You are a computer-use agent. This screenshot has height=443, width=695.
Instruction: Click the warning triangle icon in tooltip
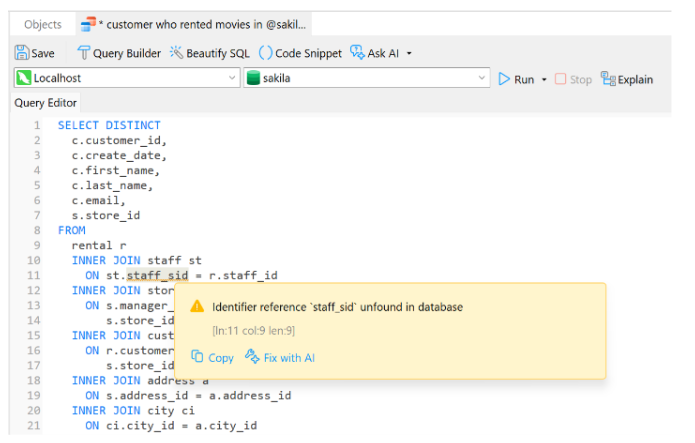click(197, 307)
